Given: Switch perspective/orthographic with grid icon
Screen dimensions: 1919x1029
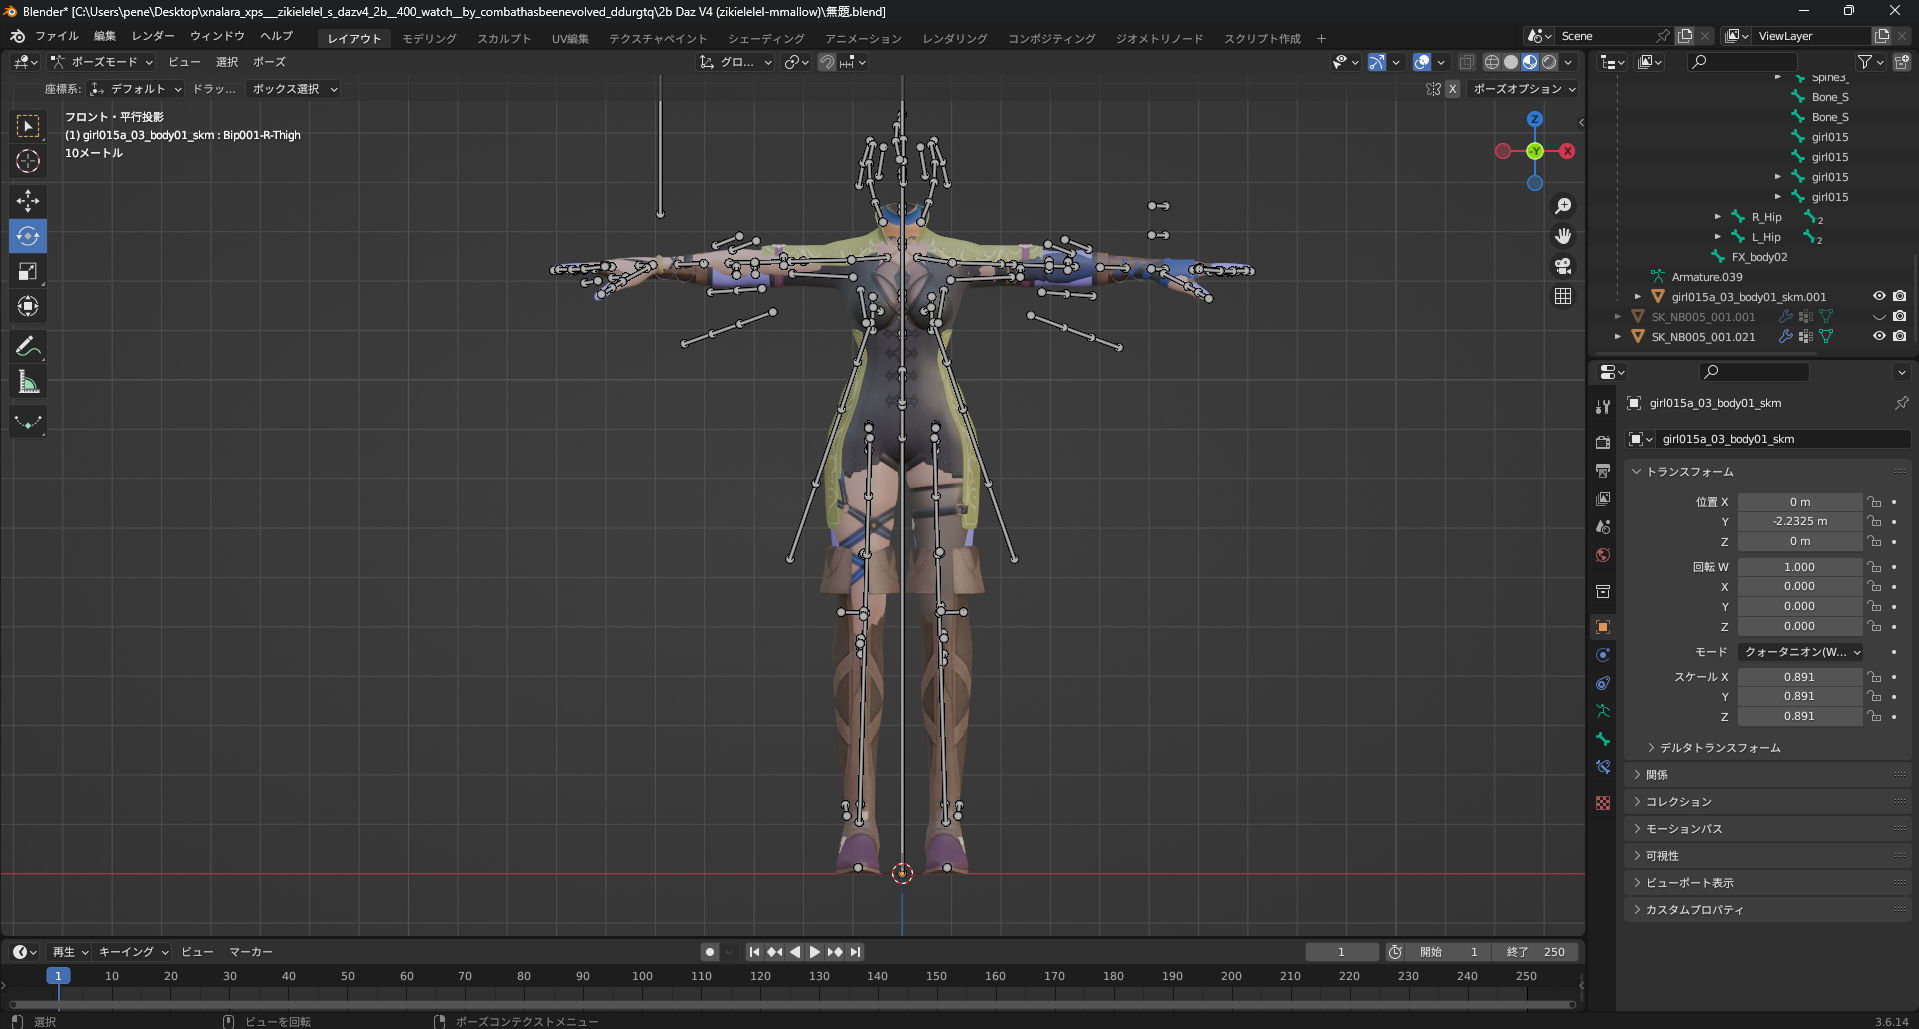Looking at the screenshot, I should (x=1563, y=296).
